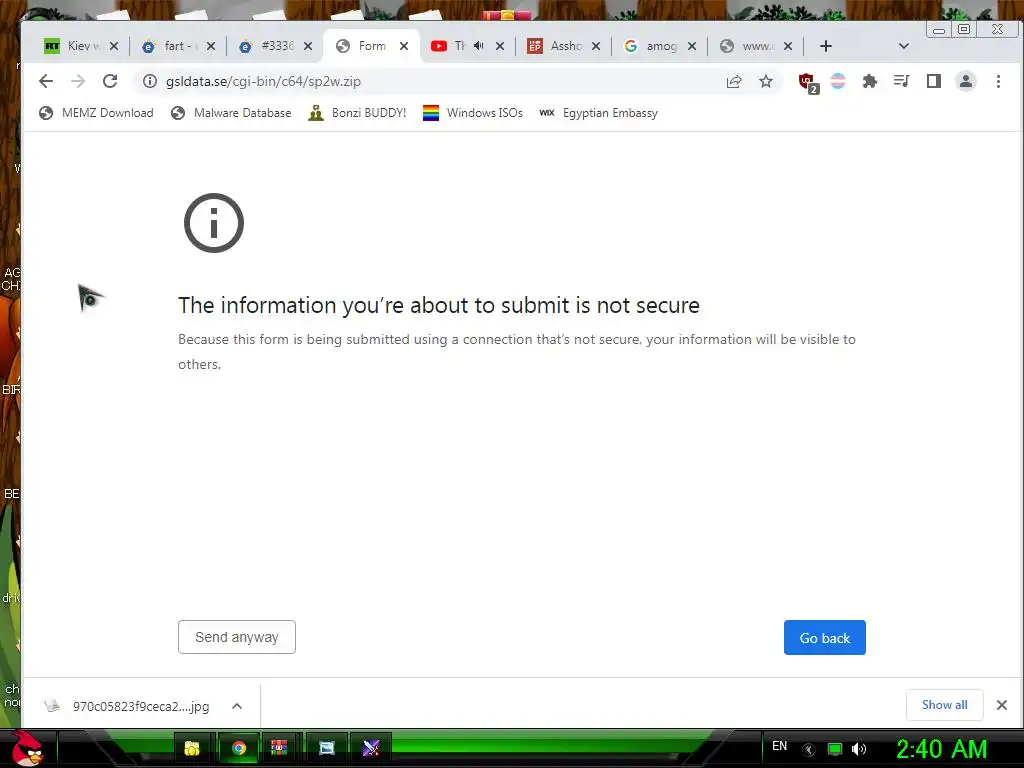This screenshot has width=1024, height=768.
Task: Open Windows ISOs bookmark
Action: (x=473, y=113)
